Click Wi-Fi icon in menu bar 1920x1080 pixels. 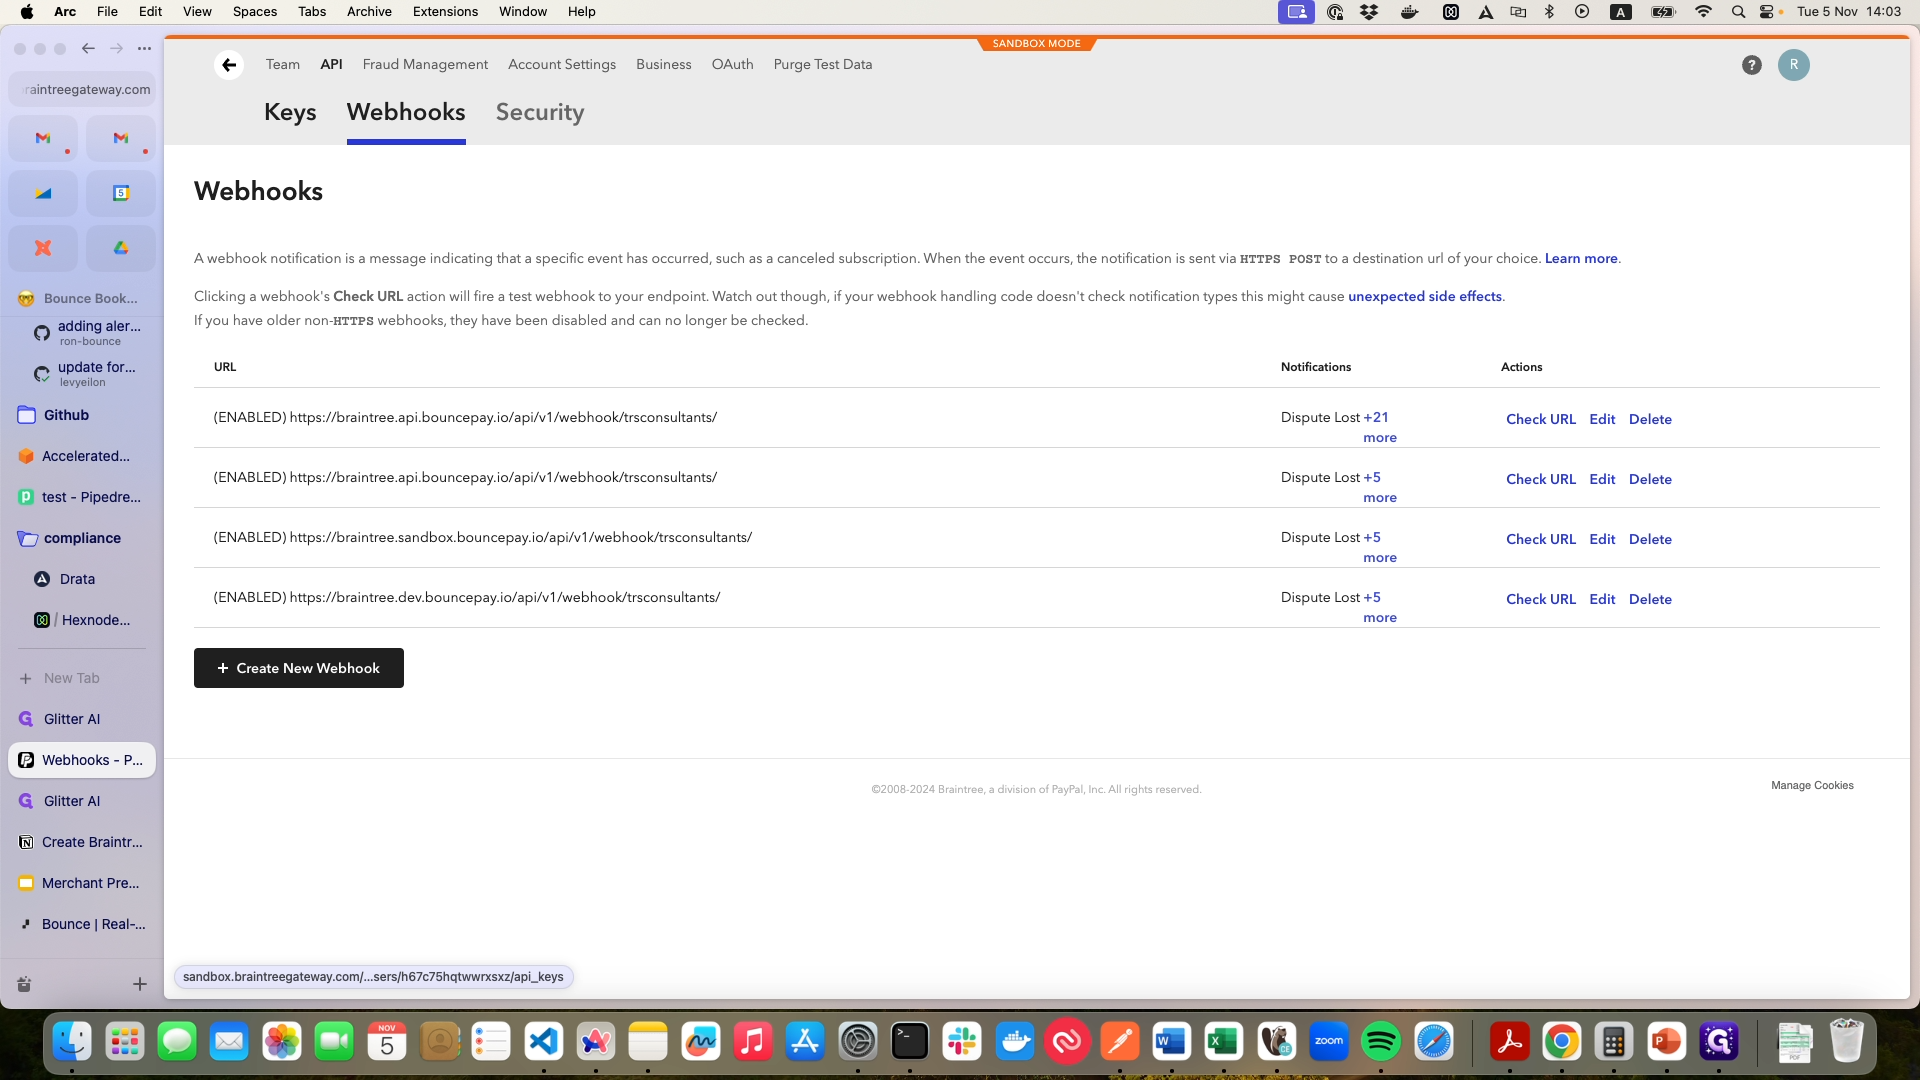coord(1703,12)
